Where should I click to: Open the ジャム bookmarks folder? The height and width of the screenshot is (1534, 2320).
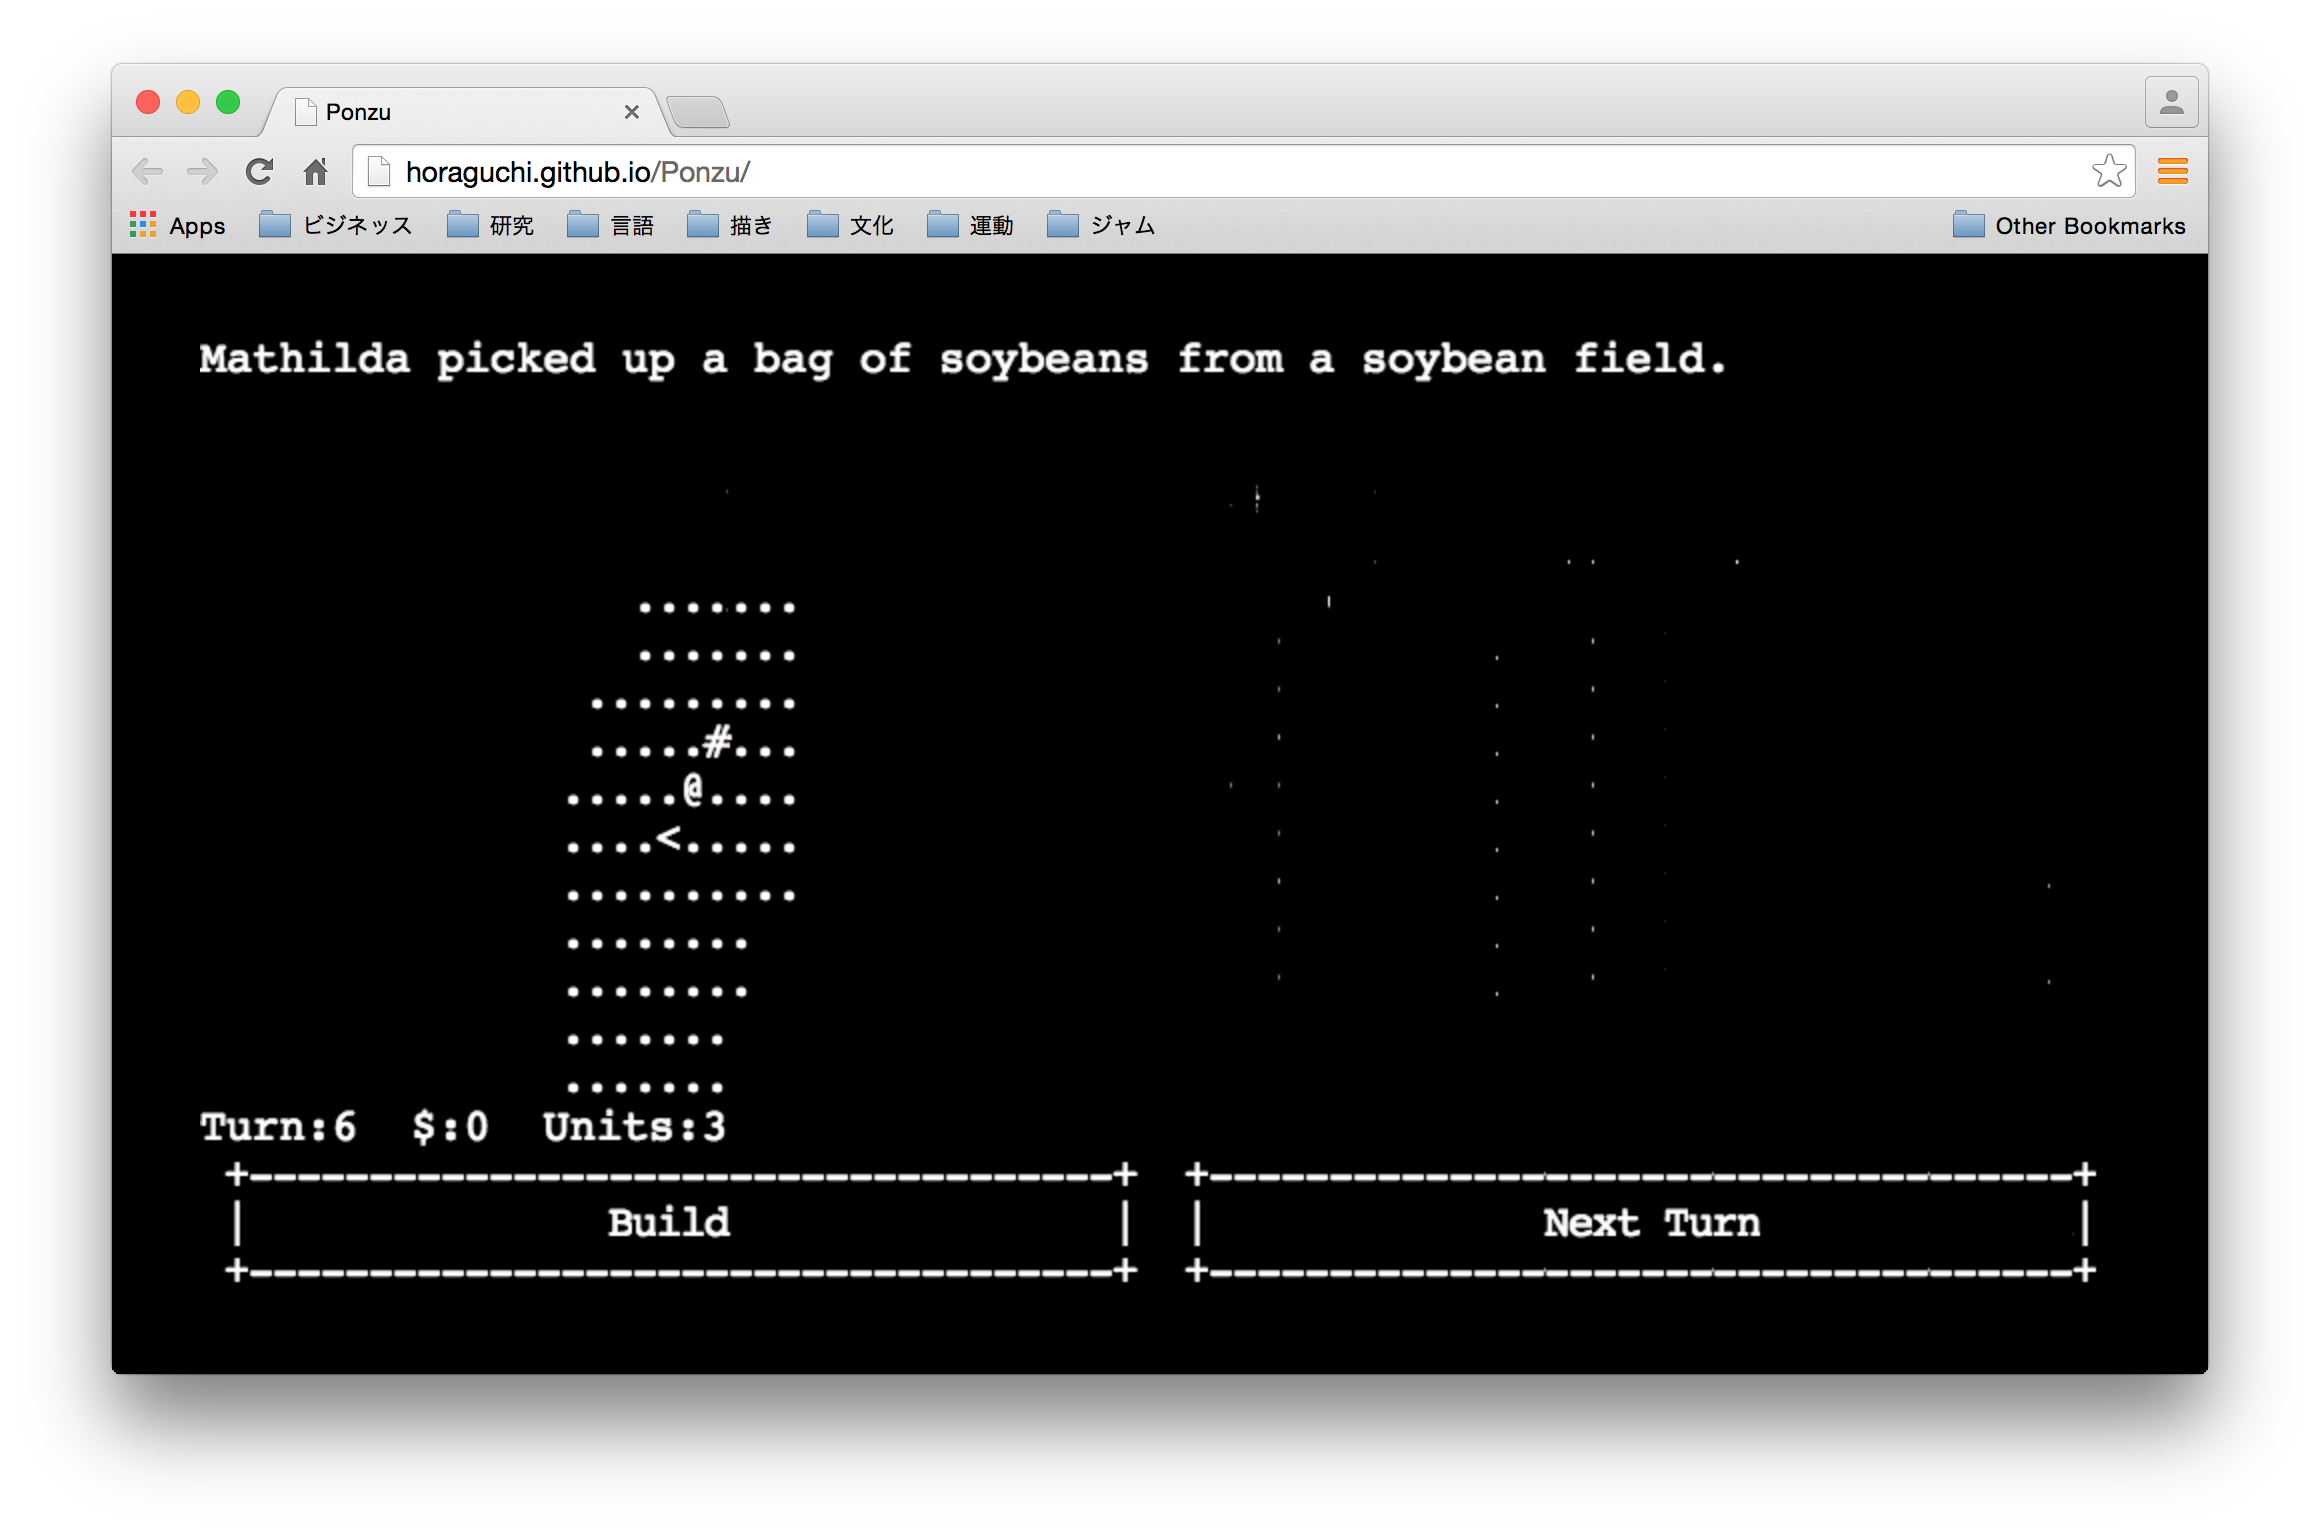(x=1101, y=226)
